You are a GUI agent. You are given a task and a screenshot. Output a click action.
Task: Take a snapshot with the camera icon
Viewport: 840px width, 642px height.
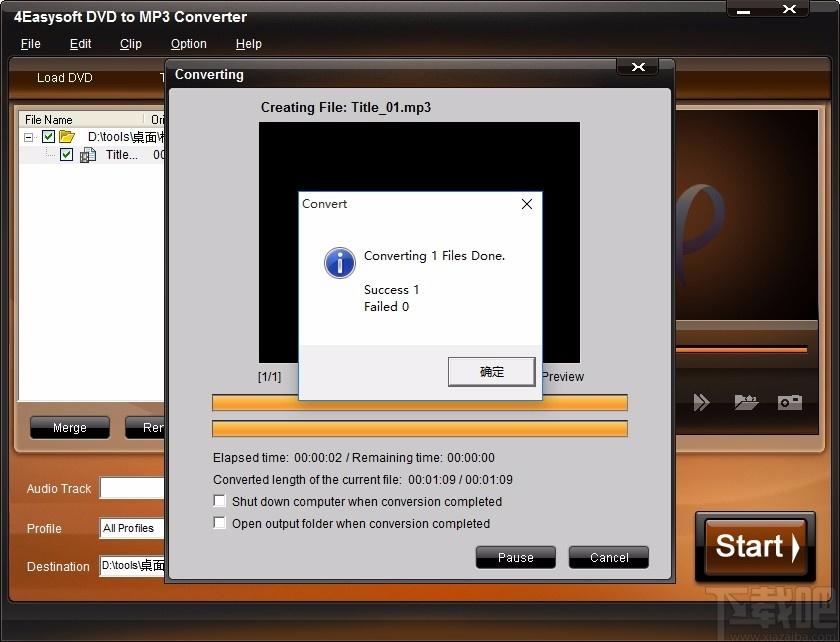(790, 402)
